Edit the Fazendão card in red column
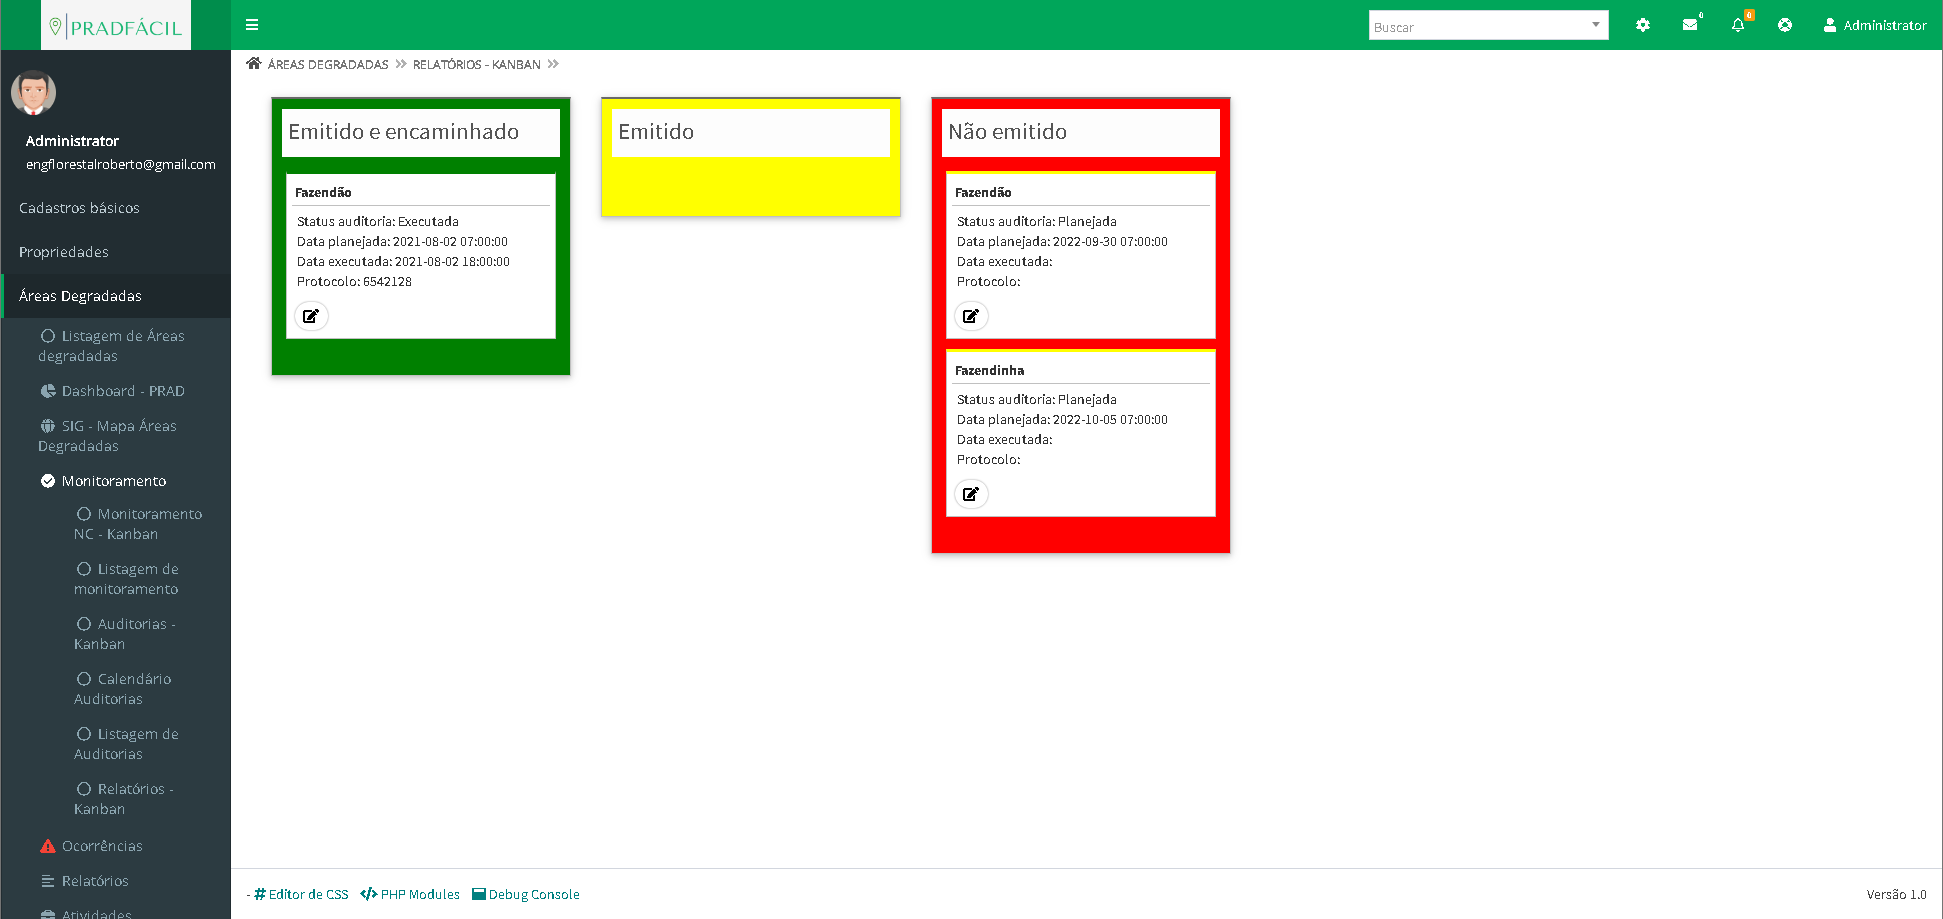This screenshot has width=1943, height=919. [x=971, y=316]
